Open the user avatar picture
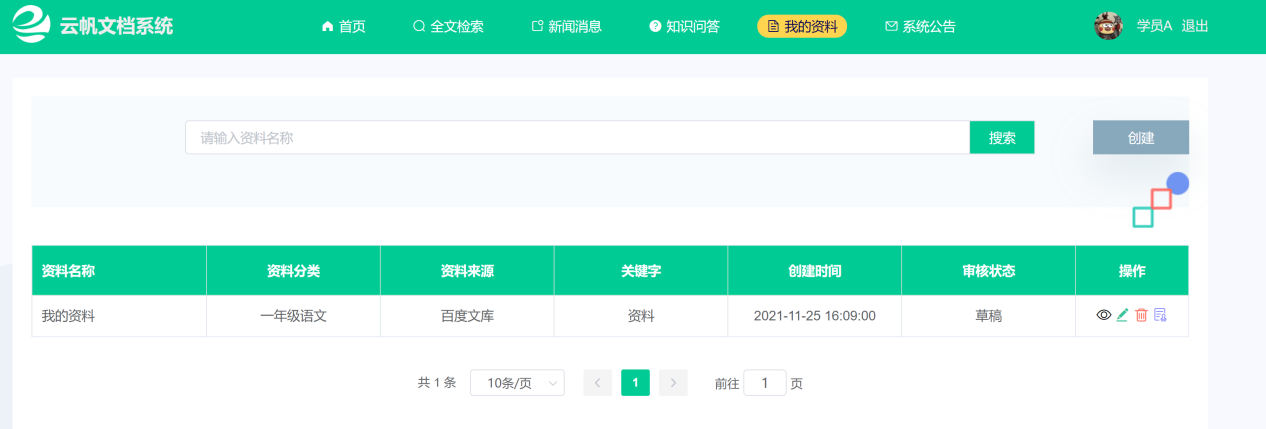Screen dimensions: 1266x429 1109,26
